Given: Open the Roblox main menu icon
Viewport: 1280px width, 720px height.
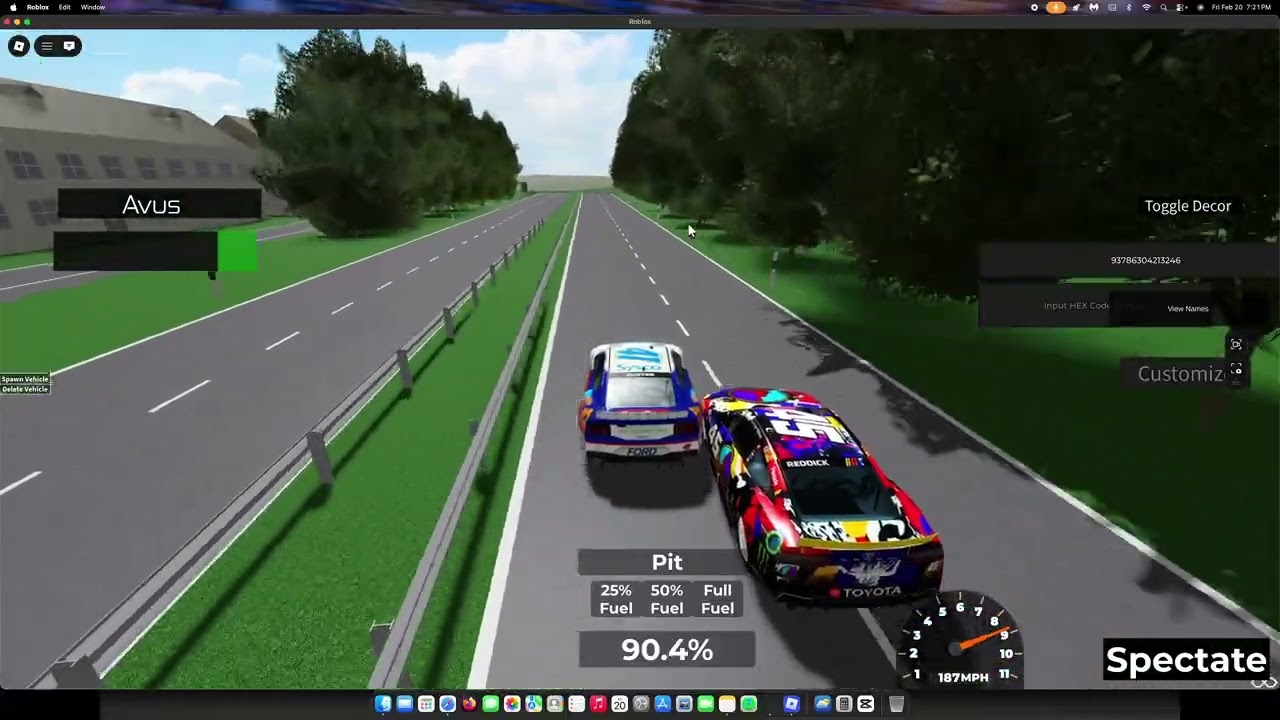Looking at the screenshot, I should (x=19, y=46).
